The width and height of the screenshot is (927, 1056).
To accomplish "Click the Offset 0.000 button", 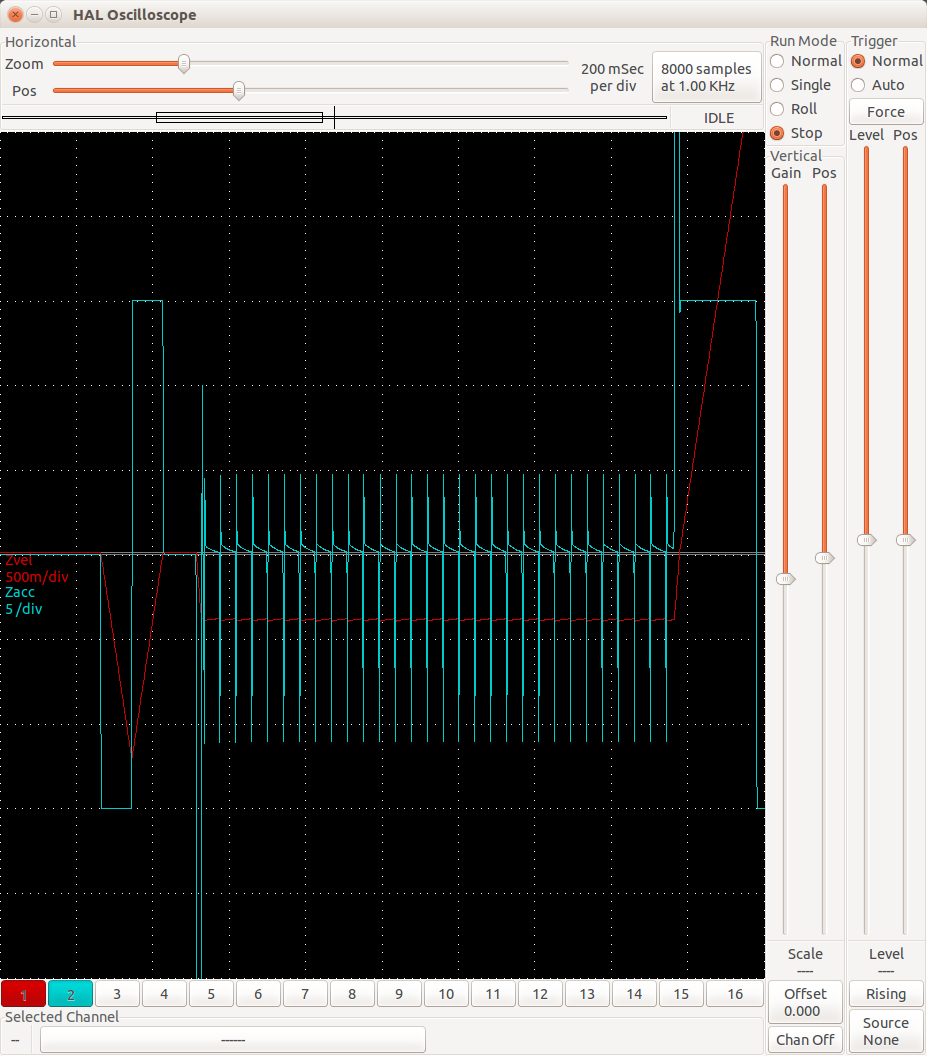I will coord(805,1002).
